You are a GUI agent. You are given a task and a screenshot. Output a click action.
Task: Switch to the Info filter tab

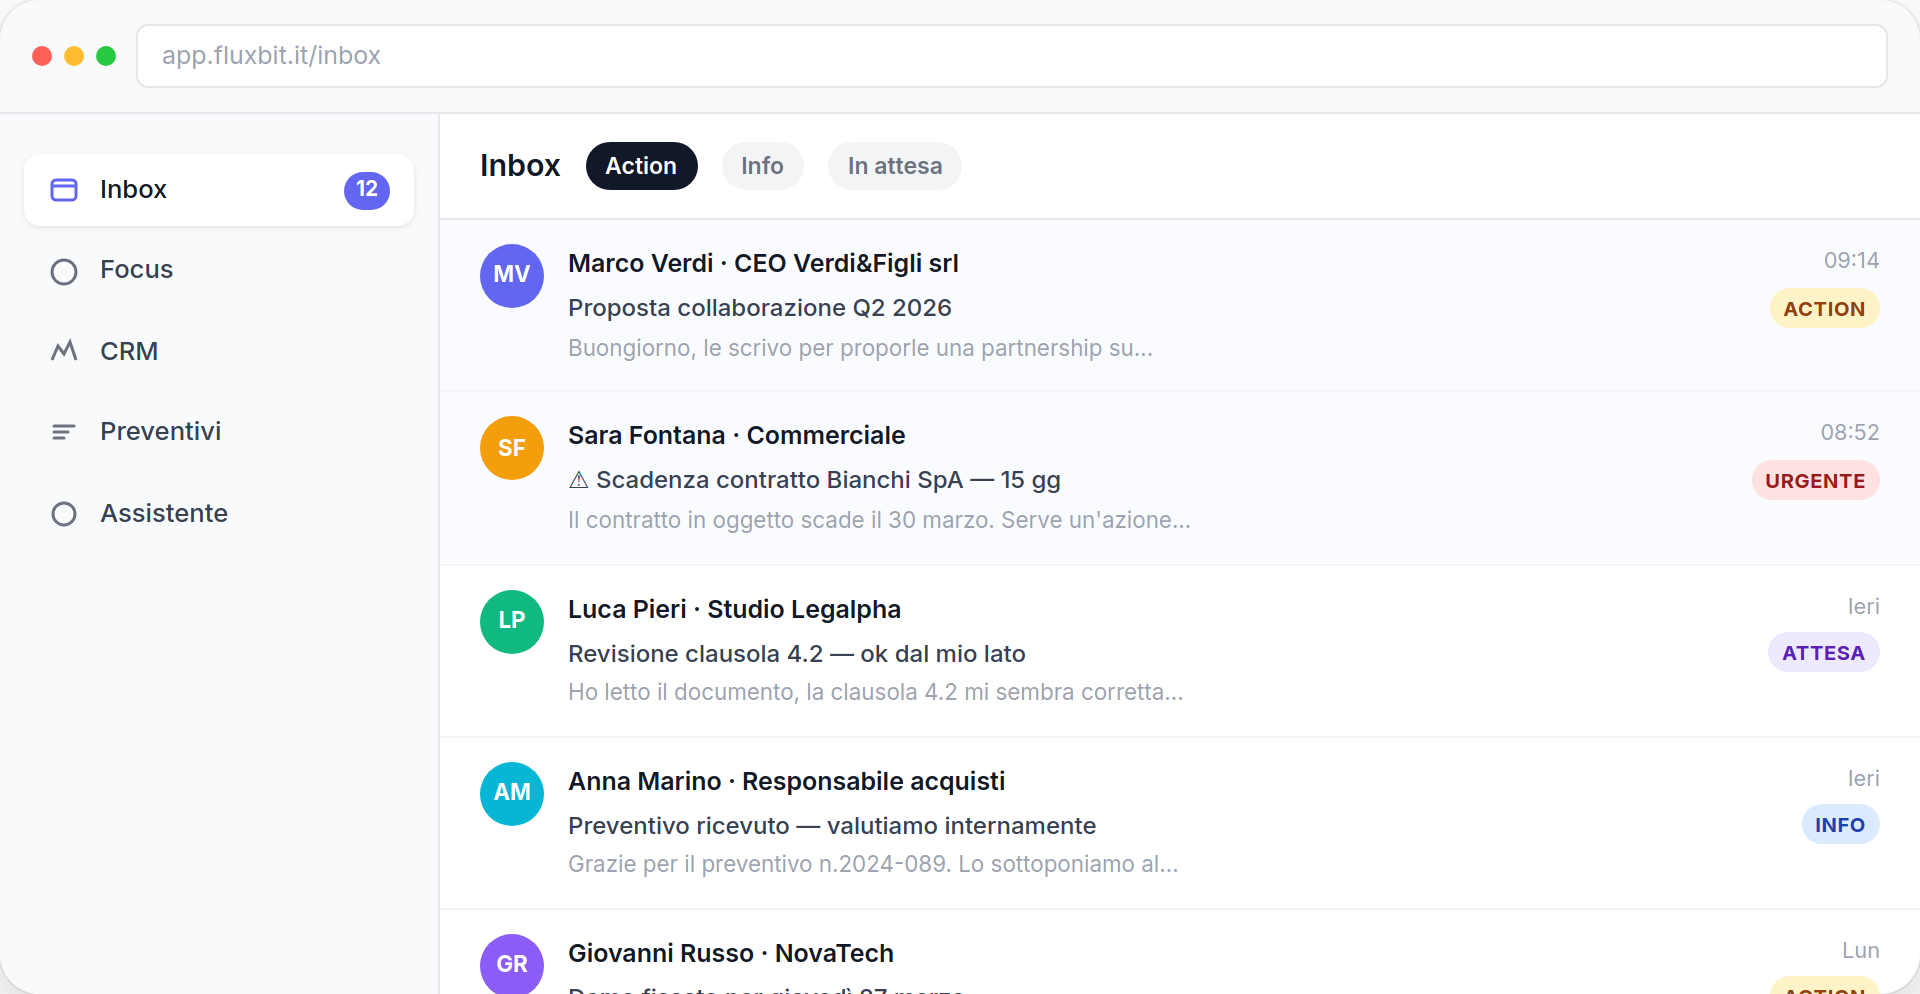pyautogui.click(x=762, y=165)
